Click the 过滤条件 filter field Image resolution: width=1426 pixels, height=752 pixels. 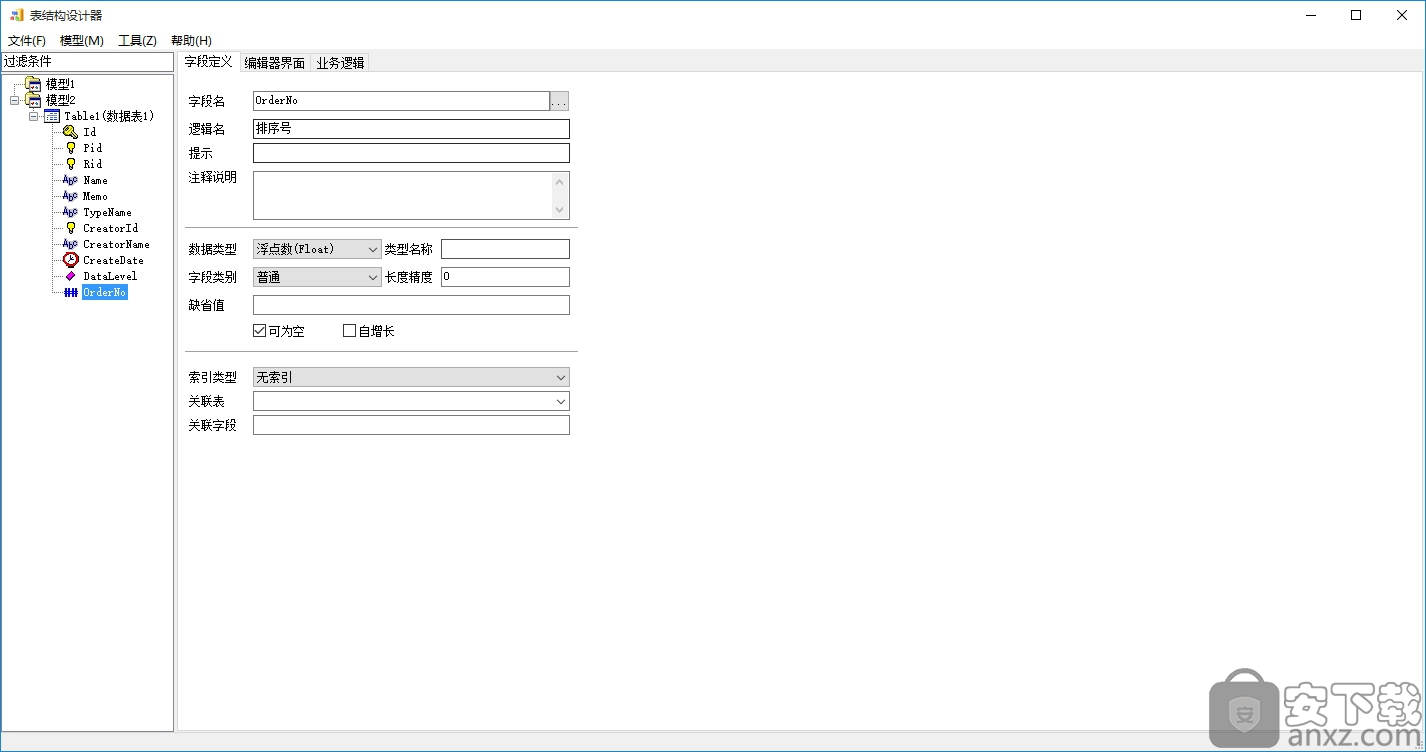click(x=87, y=62)
